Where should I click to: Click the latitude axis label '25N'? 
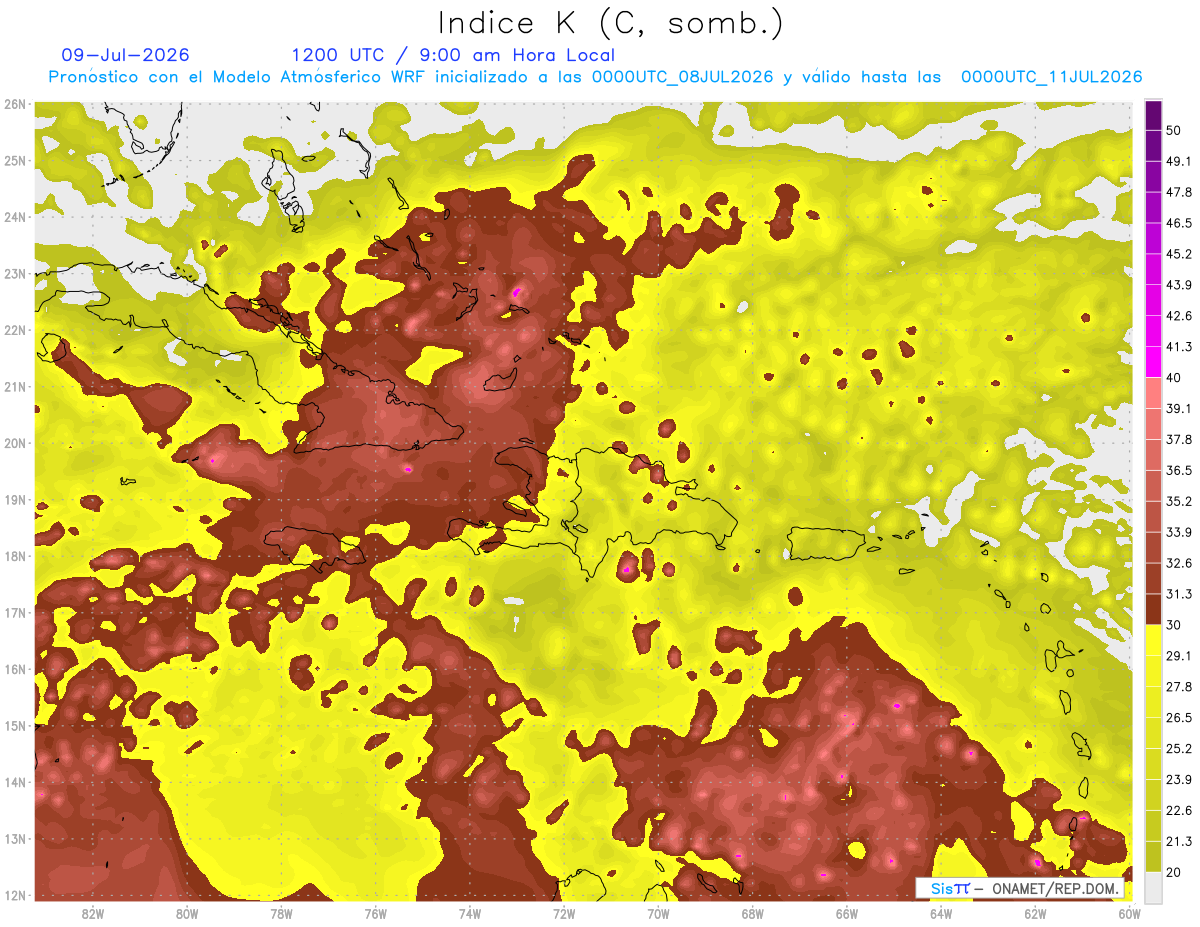(x=15, y=161)
